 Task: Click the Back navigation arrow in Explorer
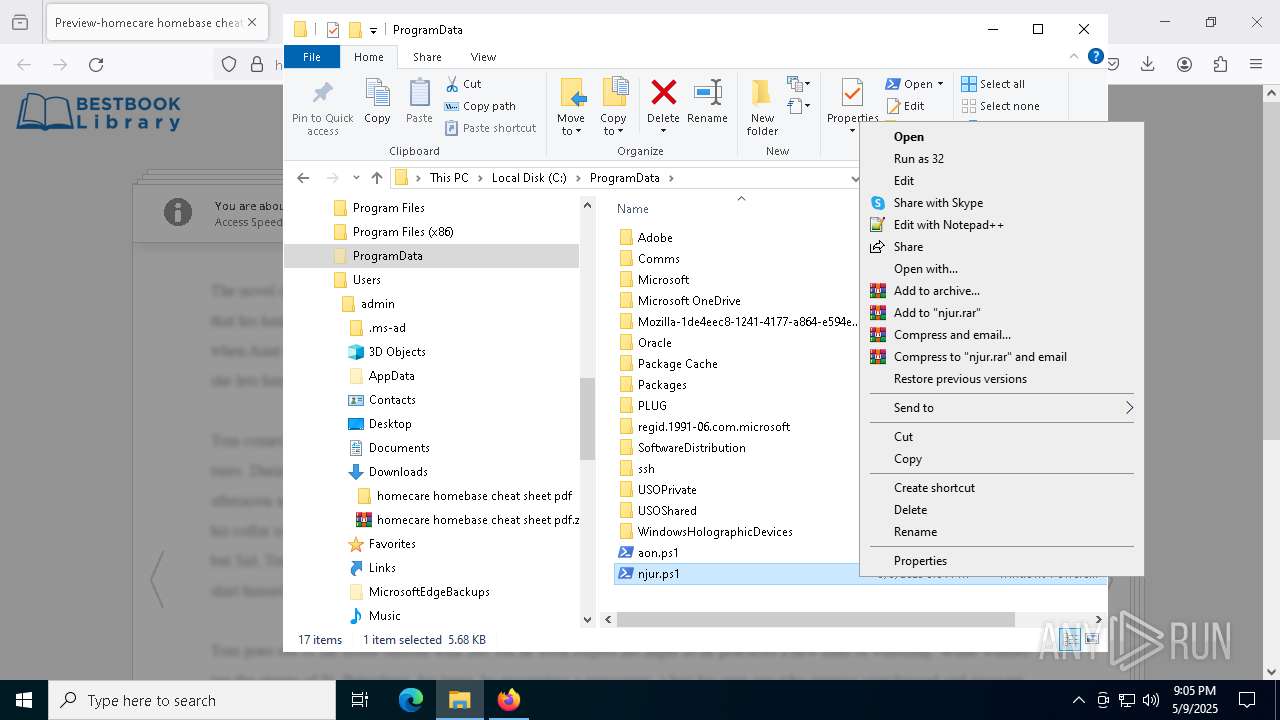tap(303, 178)
